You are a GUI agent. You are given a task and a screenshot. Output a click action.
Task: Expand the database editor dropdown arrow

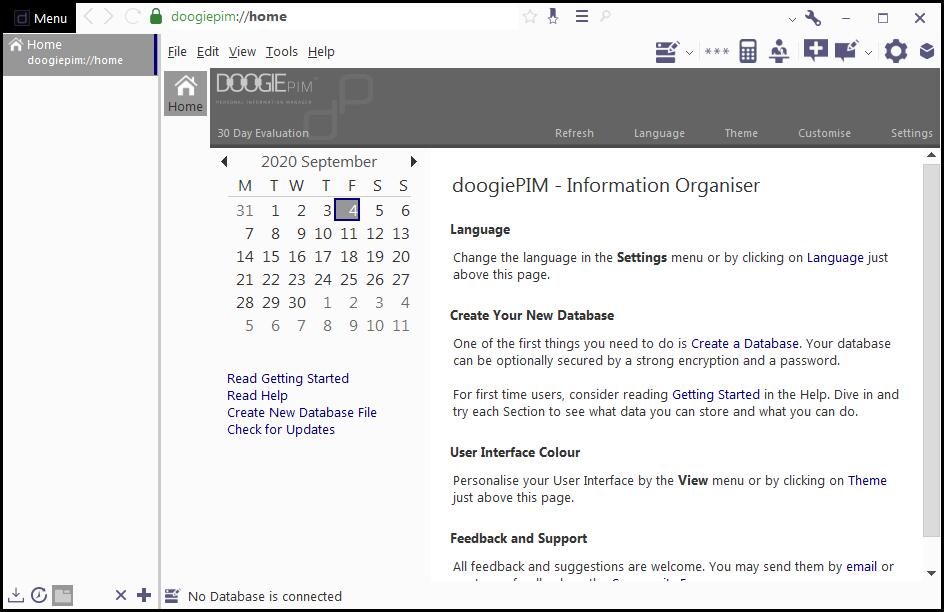[x=689, y=52]
